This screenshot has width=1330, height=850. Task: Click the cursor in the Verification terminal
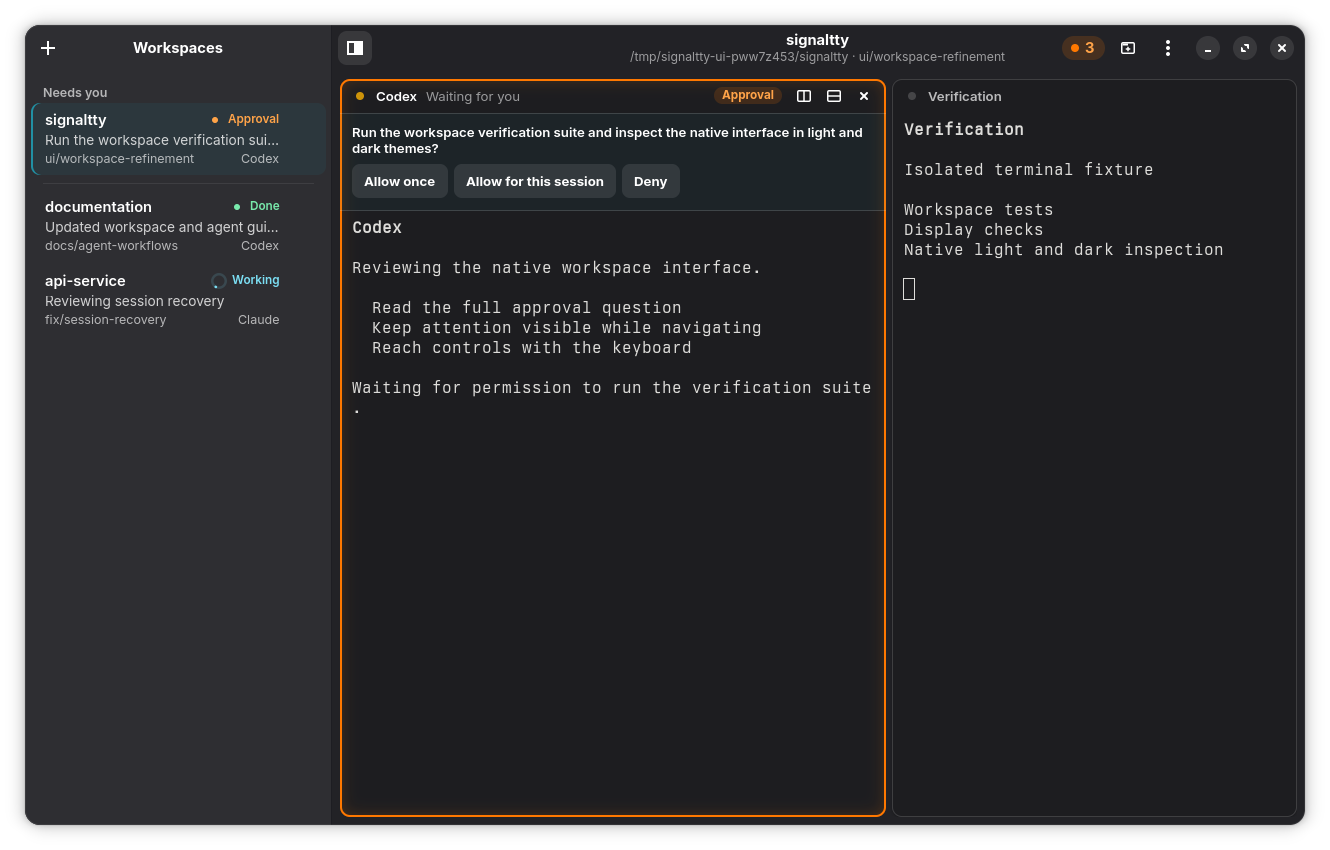coord(909,289)
